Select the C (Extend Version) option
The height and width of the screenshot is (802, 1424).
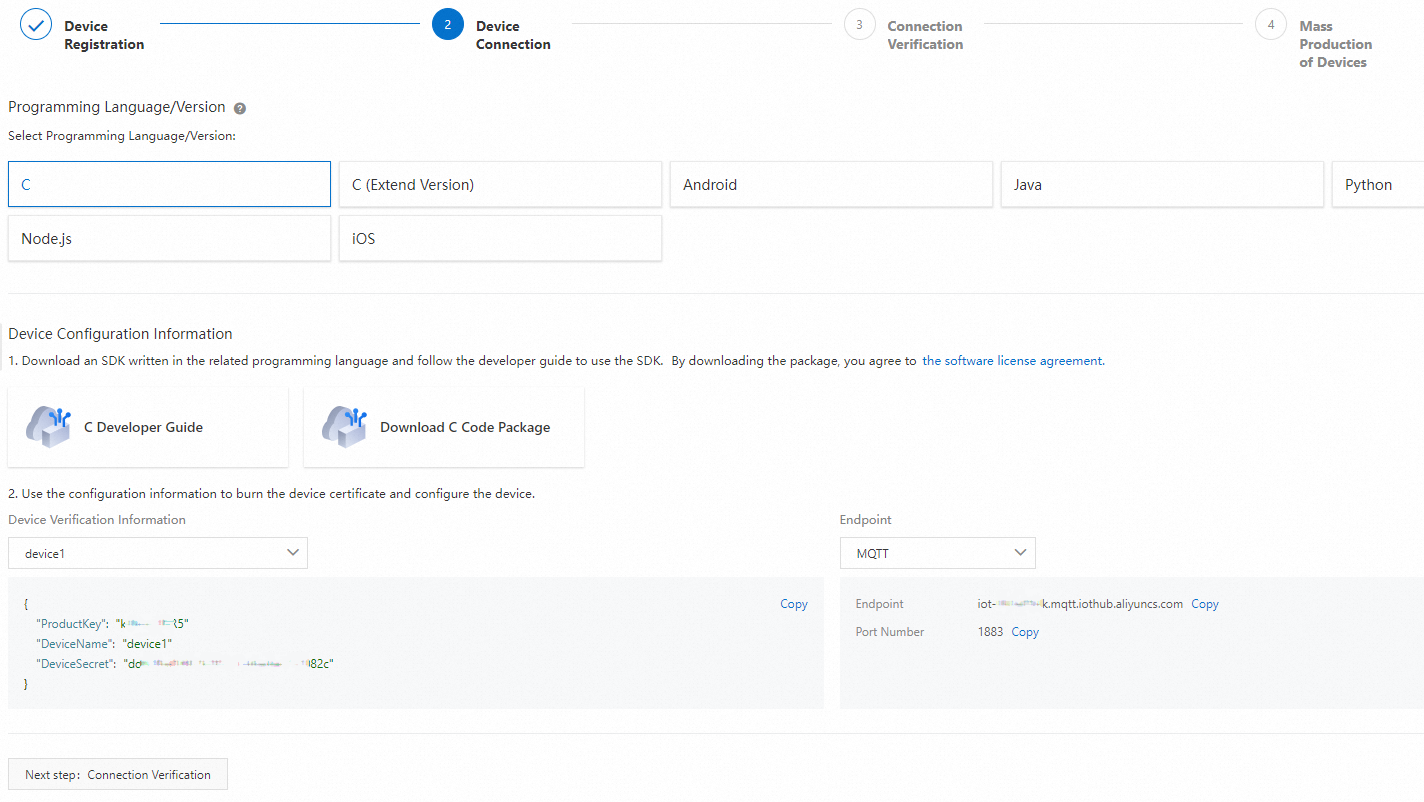click(500, 184)
